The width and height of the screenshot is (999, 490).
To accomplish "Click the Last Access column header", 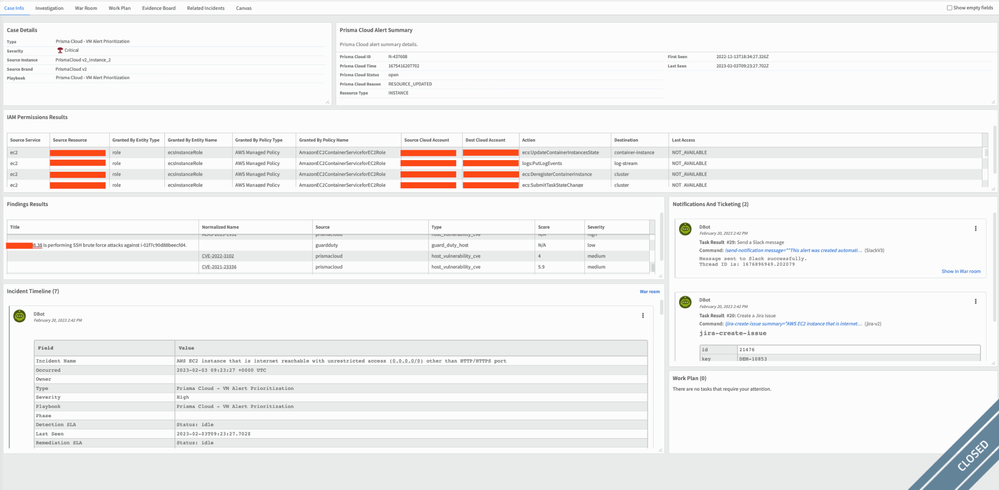I will (x=825, y=140).
